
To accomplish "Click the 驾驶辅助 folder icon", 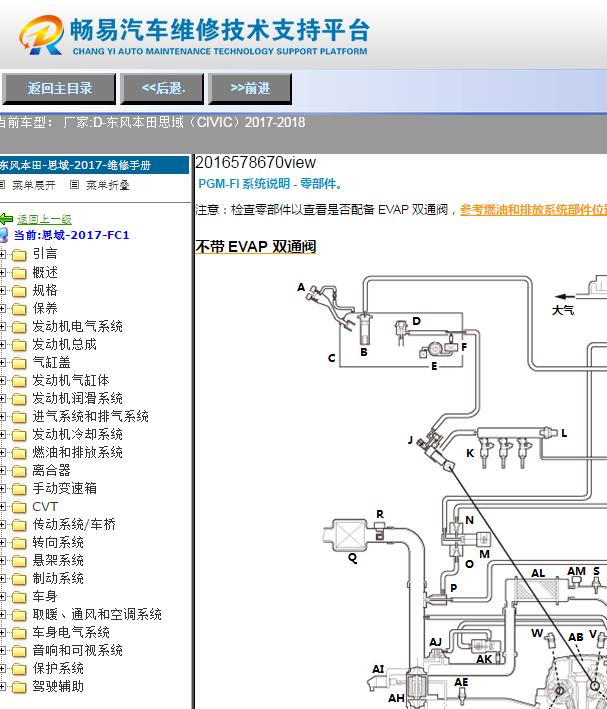I will [19, 687].
